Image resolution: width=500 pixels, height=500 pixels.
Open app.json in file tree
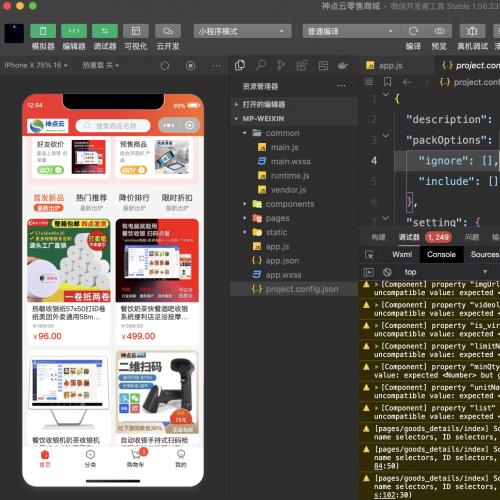282,261
